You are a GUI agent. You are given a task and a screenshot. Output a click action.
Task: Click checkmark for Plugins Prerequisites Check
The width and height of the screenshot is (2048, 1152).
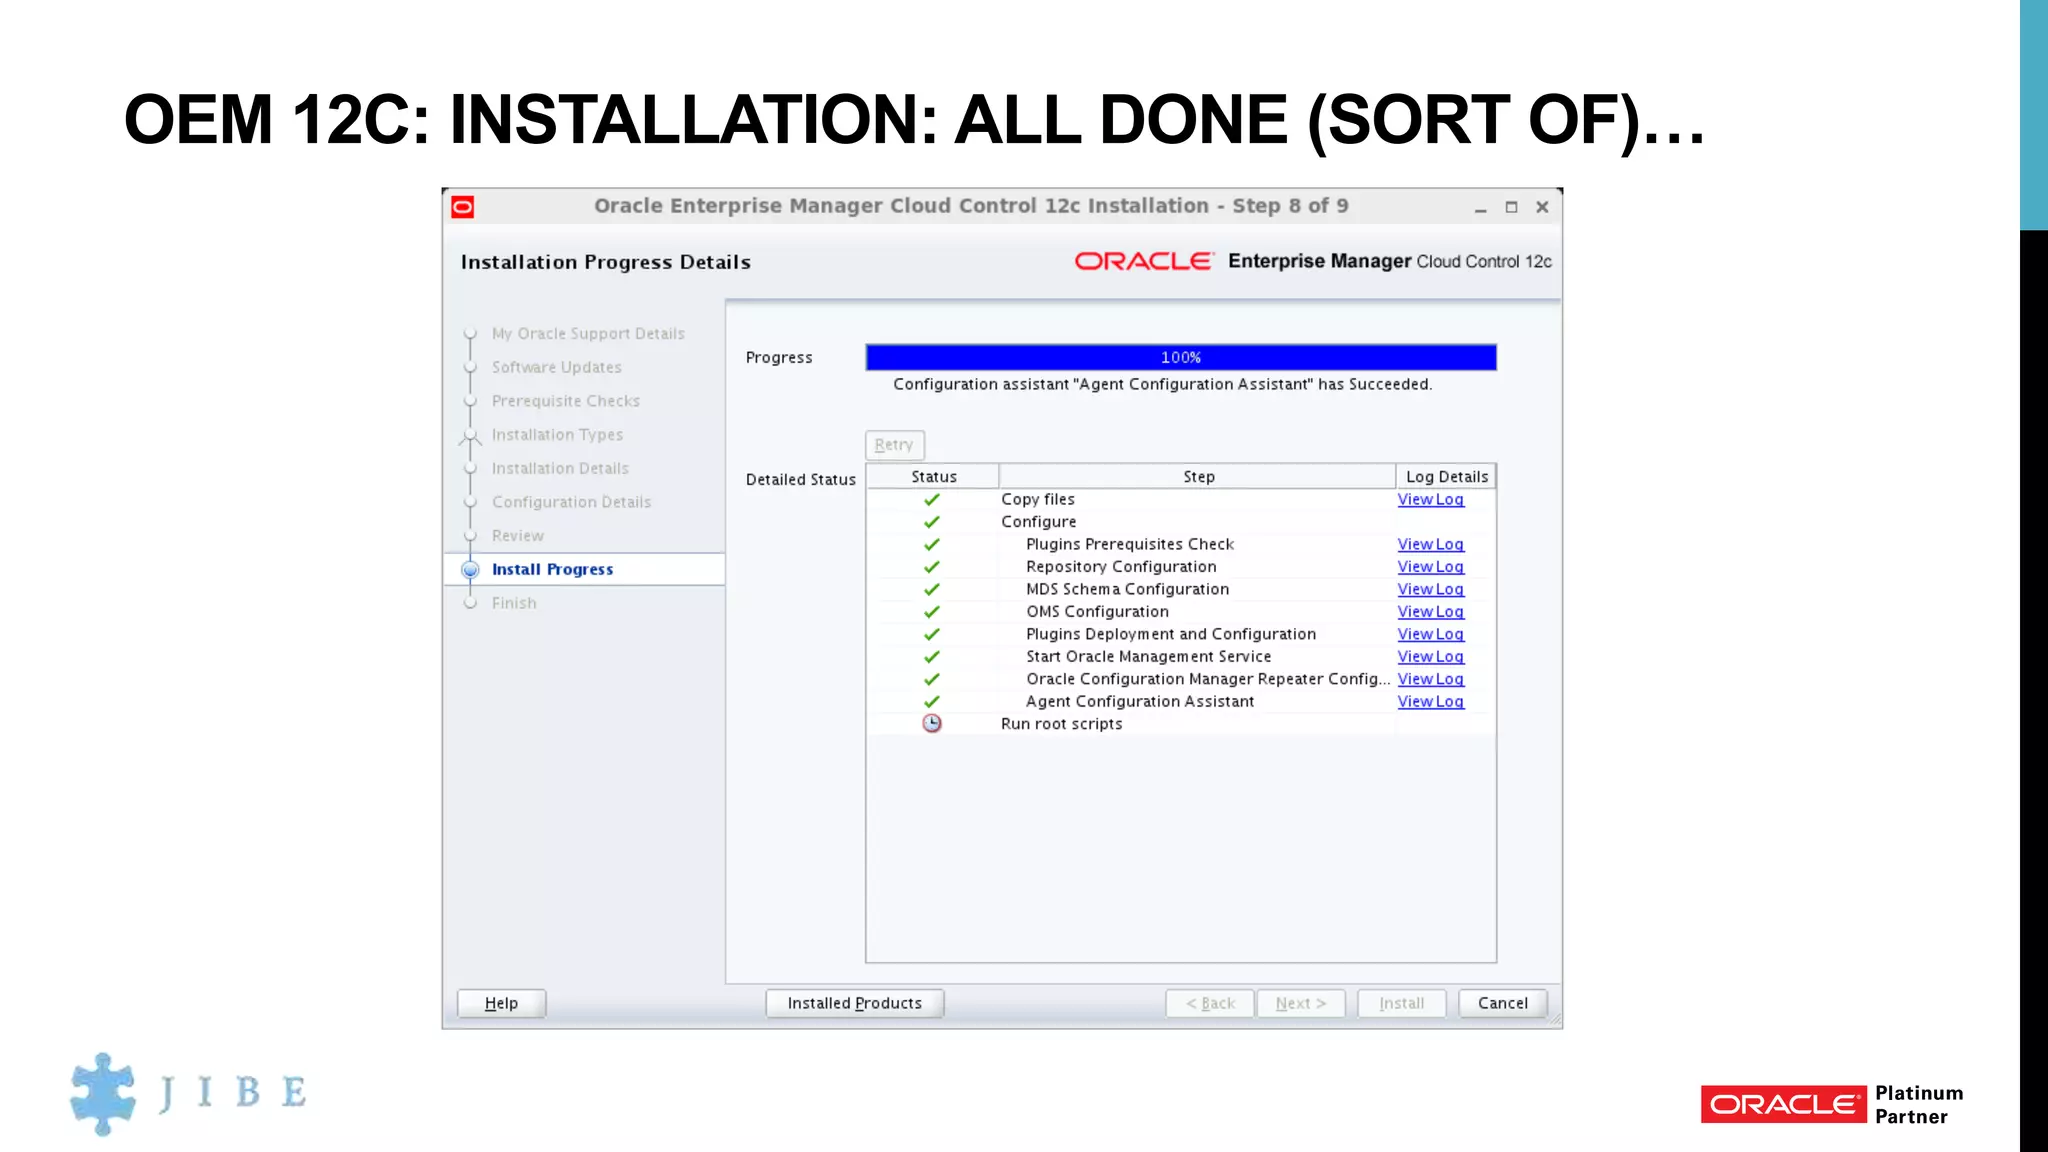pos(932,544)
